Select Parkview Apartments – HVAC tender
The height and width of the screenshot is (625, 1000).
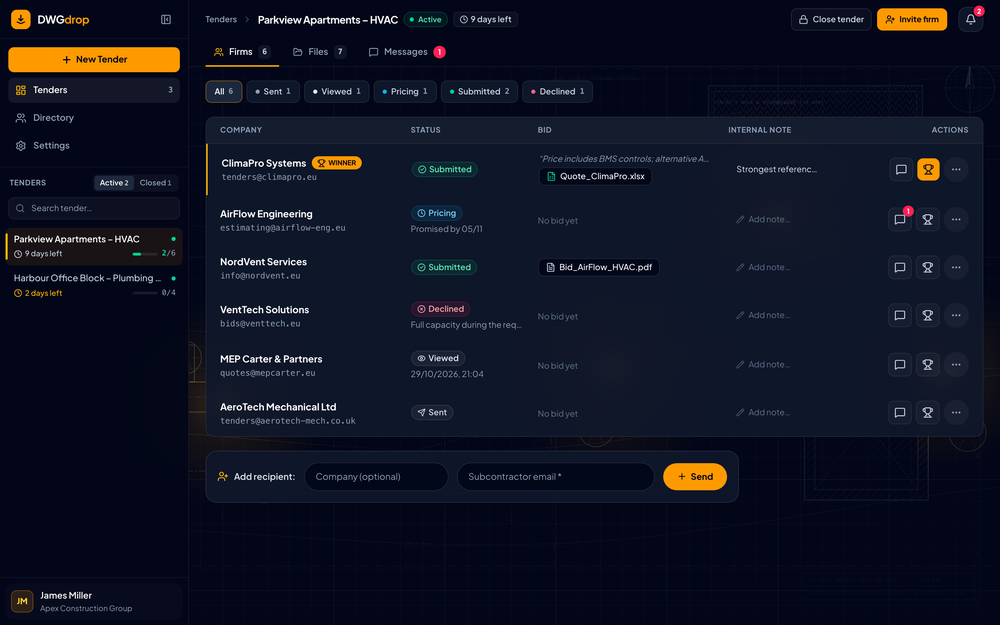click(x=94, y=246)
